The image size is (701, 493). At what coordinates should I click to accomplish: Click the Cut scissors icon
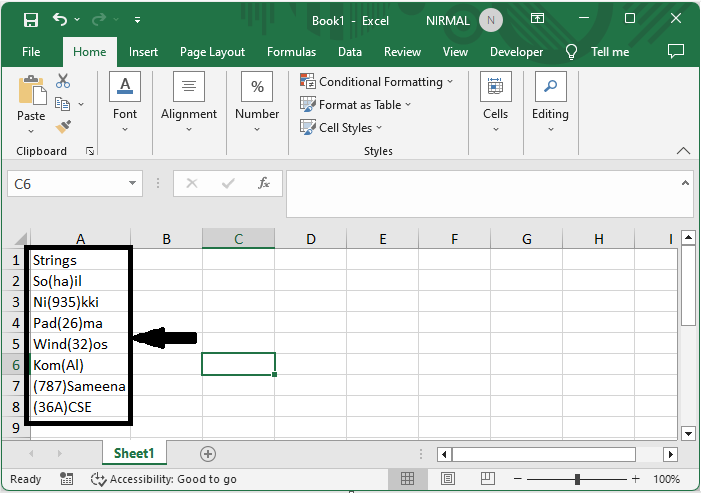[x=63, y=81]
